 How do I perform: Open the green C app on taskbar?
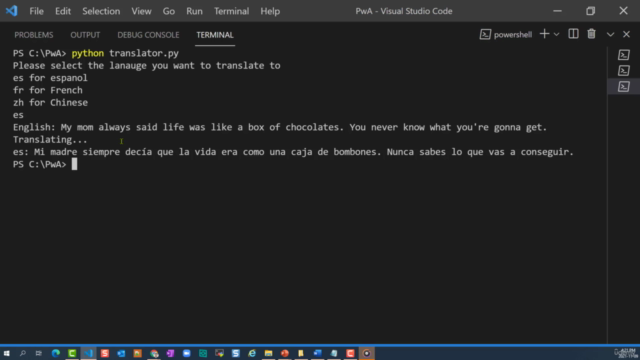(x=72, y=353)
